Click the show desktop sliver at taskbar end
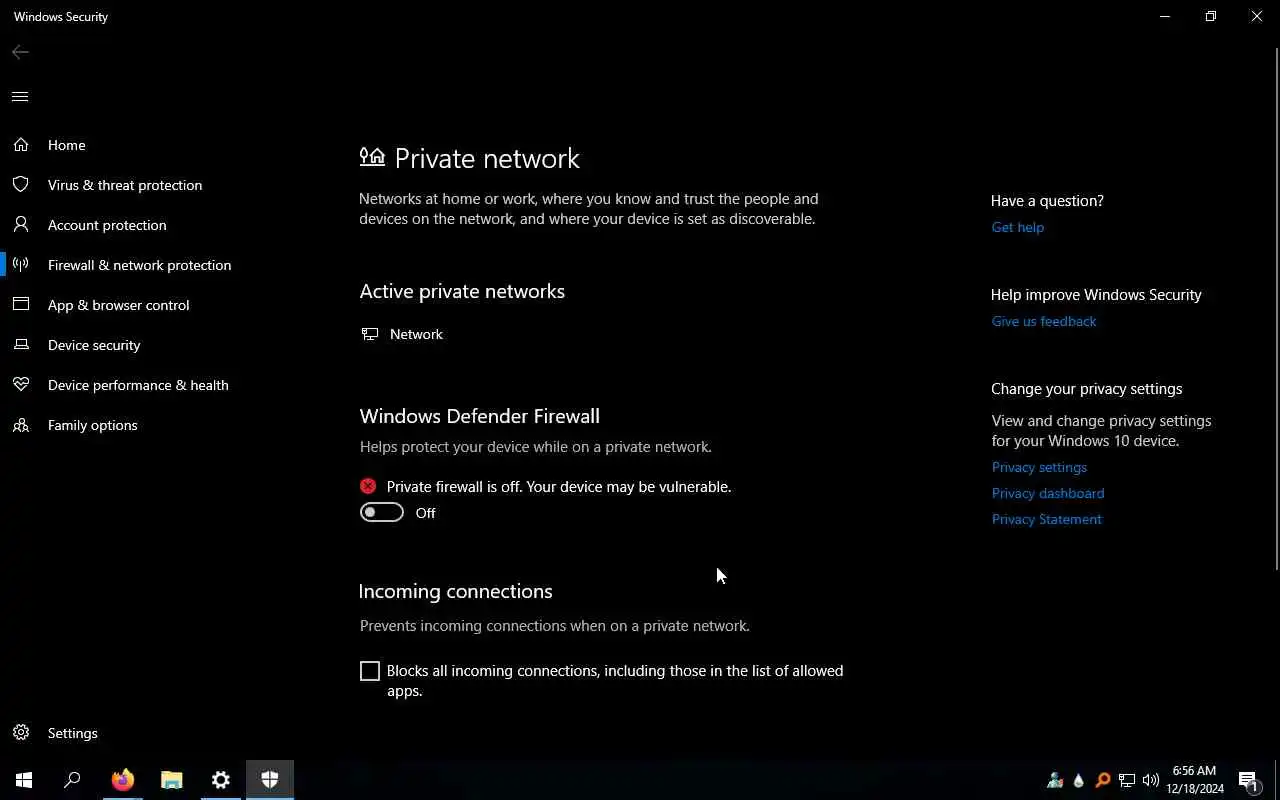The width and height of the screenshot is (1280, 800). pos(1277,780)
